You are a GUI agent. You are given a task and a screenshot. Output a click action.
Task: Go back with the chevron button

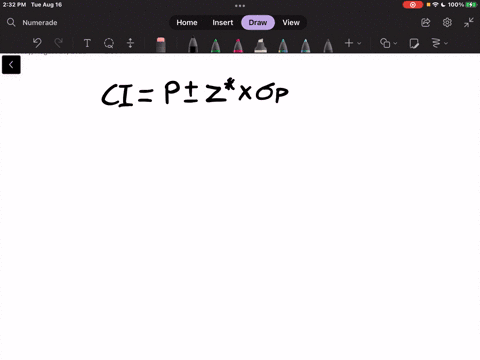coord(11,65)
